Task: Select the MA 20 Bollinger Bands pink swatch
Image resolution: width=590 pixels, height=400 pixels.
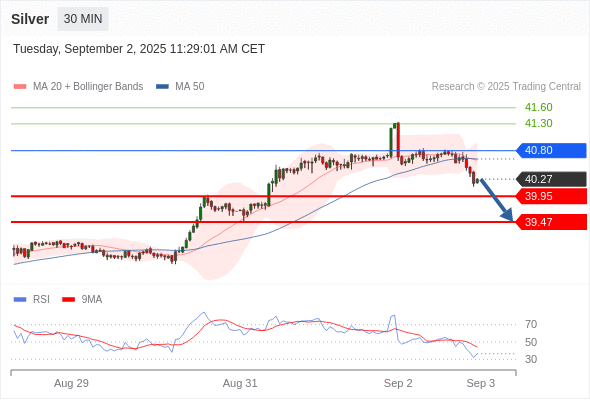Action: coord(20,87)
